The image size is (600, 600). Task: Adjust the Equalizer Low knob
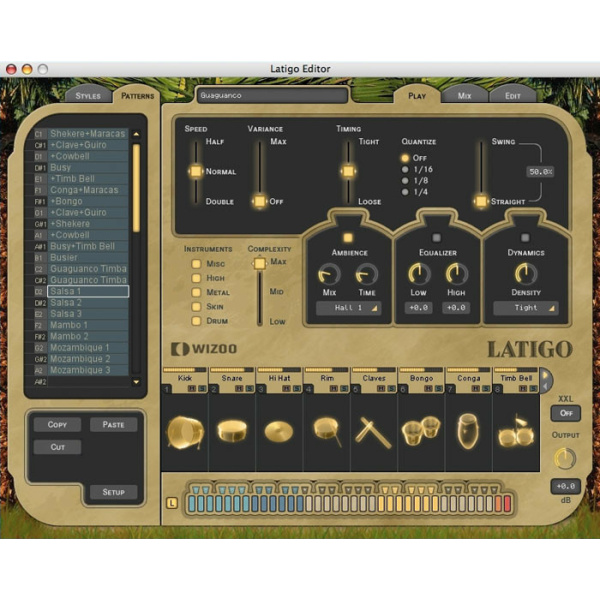[419, 274]
